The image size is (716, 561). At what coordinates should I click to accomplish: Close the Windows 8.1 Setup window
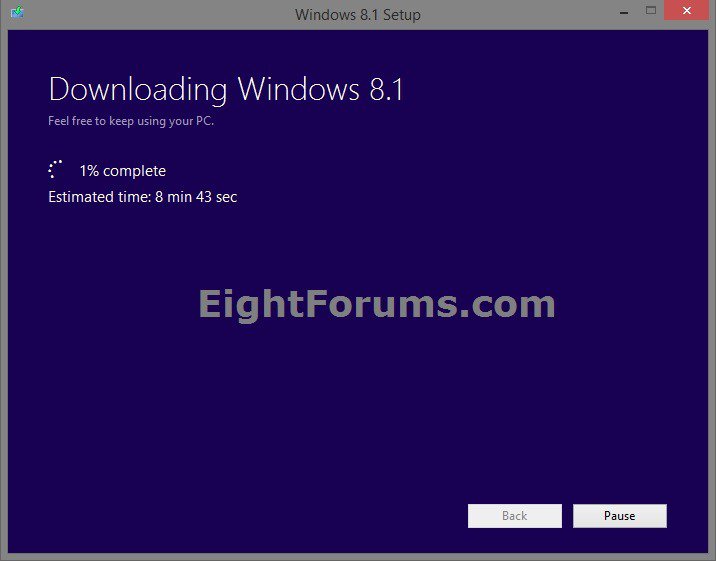click(x=688, y=12)
